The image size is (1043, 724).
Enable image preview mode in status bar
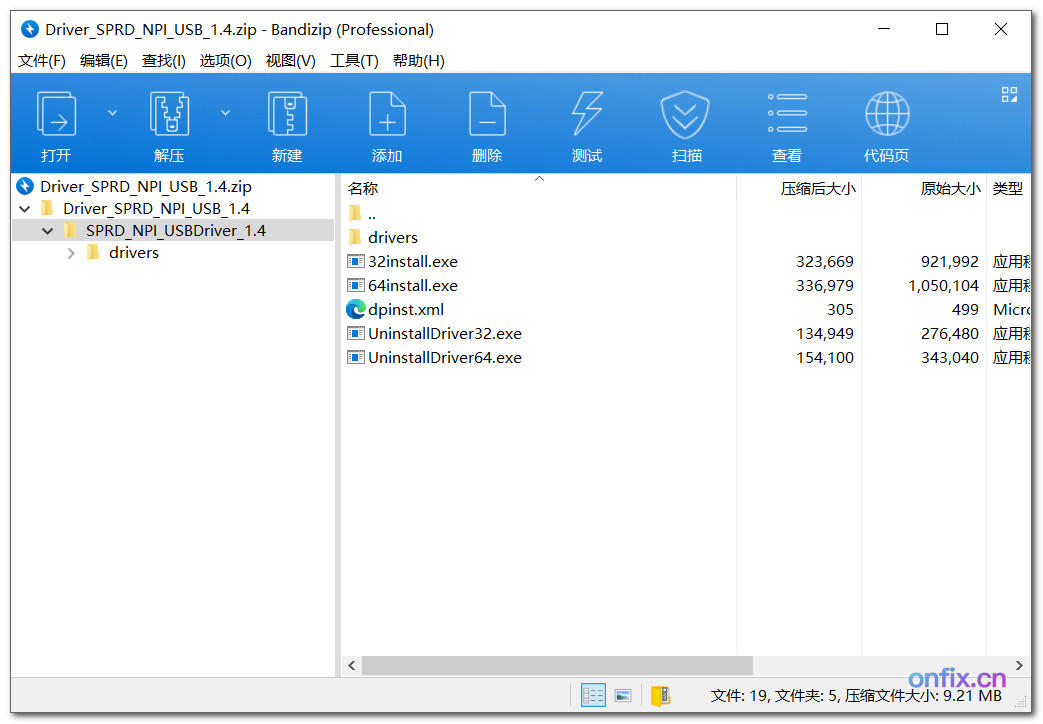[x=623, y=695]
